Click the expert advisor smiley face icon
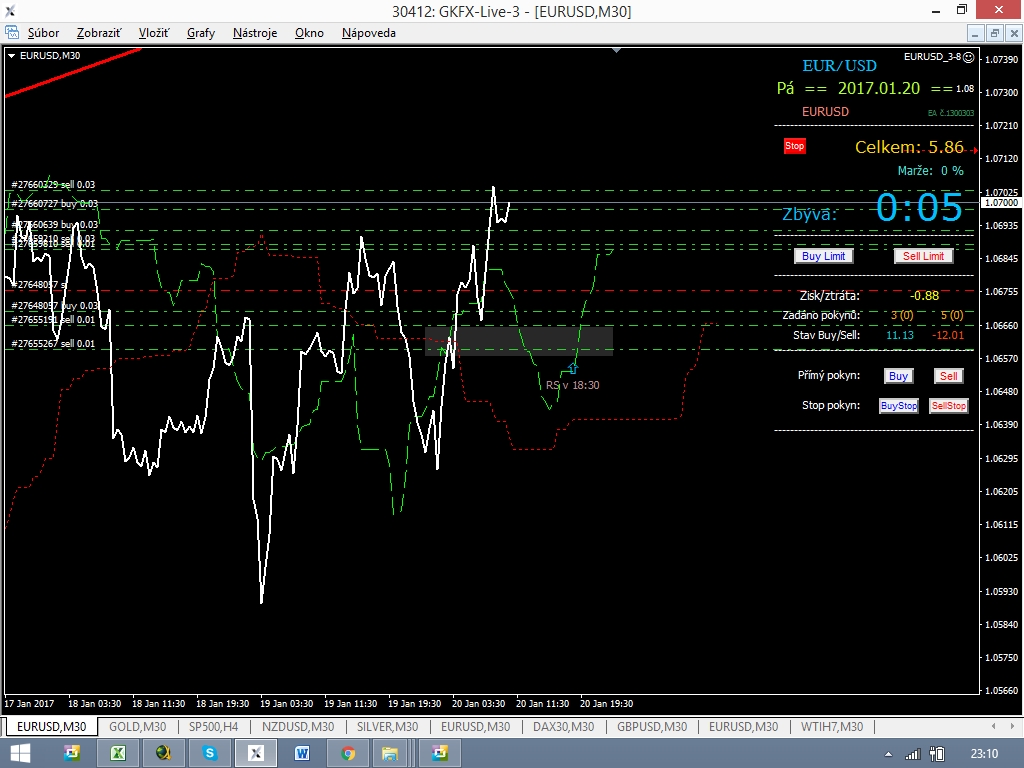Screen dimensions: 1024x768 [x=968, y=57]
